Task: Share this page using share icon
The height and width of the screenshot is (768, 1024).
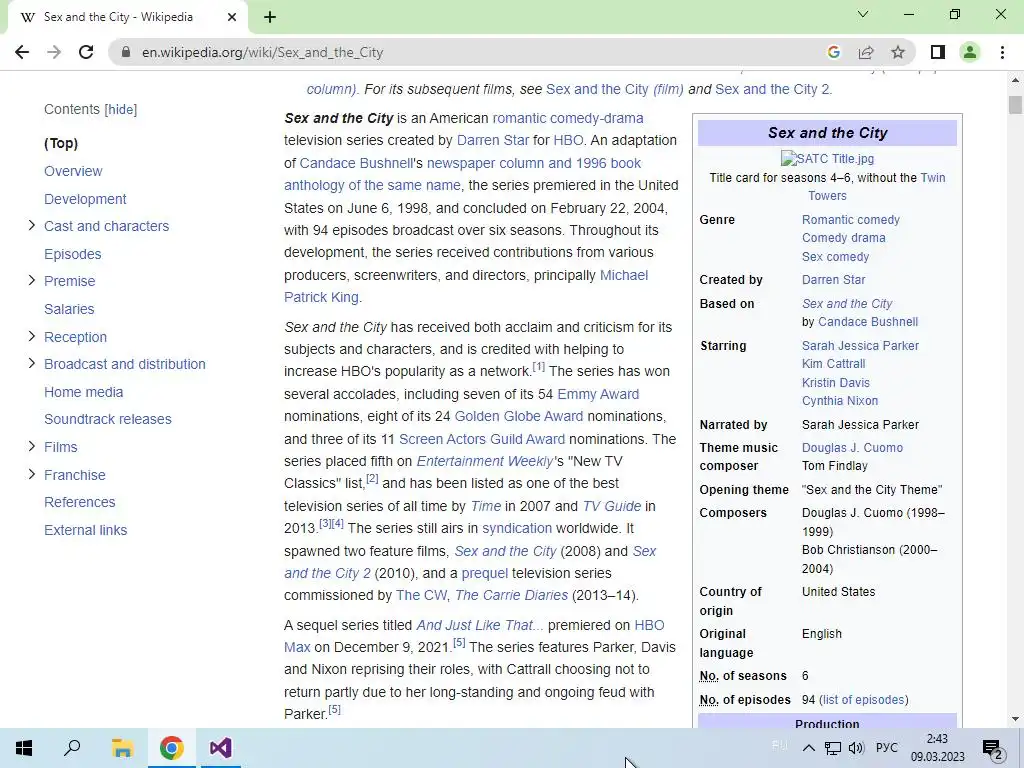Action: [x=866, y=52]
